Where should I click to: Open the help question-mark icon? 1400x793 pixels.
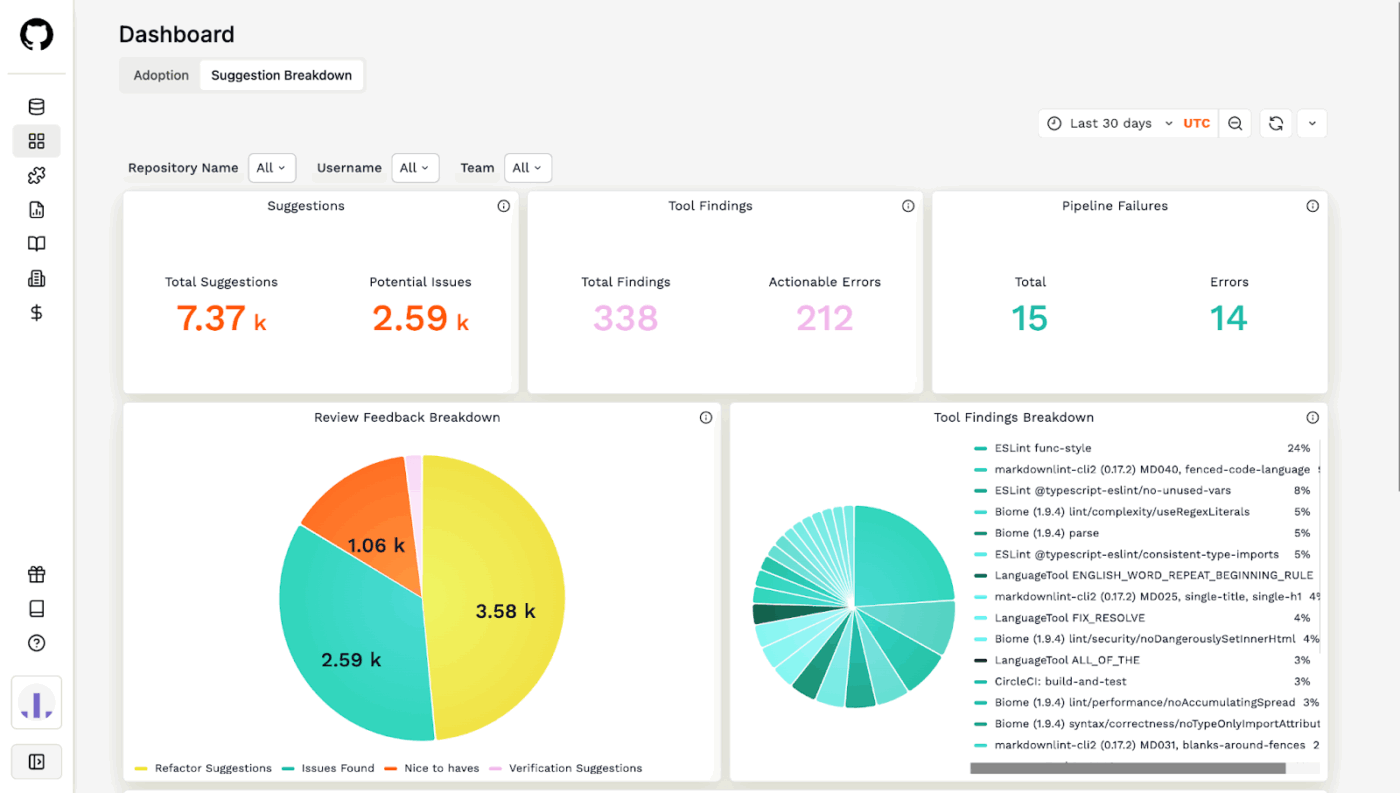[36, 643]
